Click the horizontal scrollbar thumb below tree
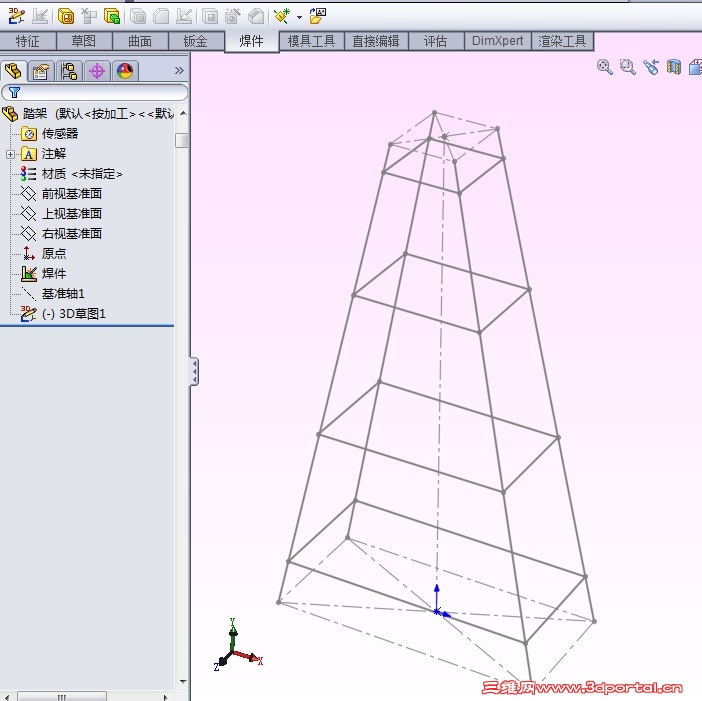 (62, 697)
